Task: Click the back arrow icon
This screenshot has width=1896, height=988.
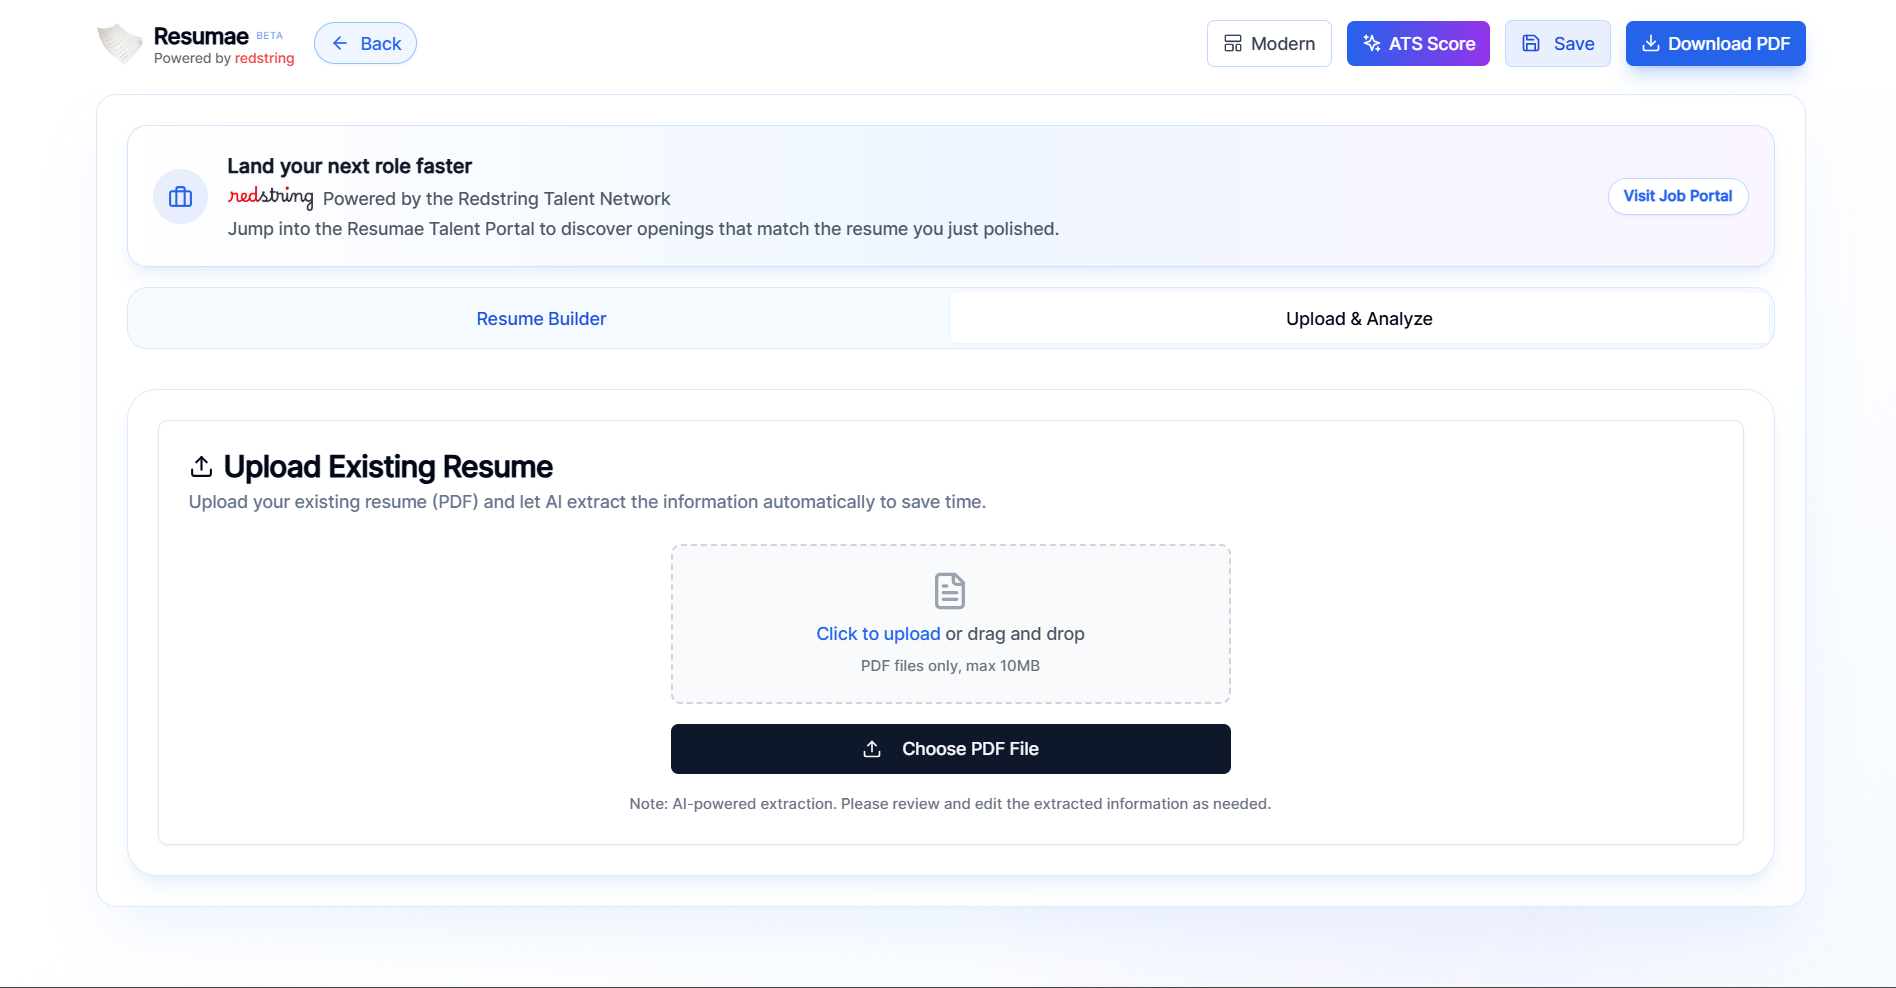Action: 339,43
